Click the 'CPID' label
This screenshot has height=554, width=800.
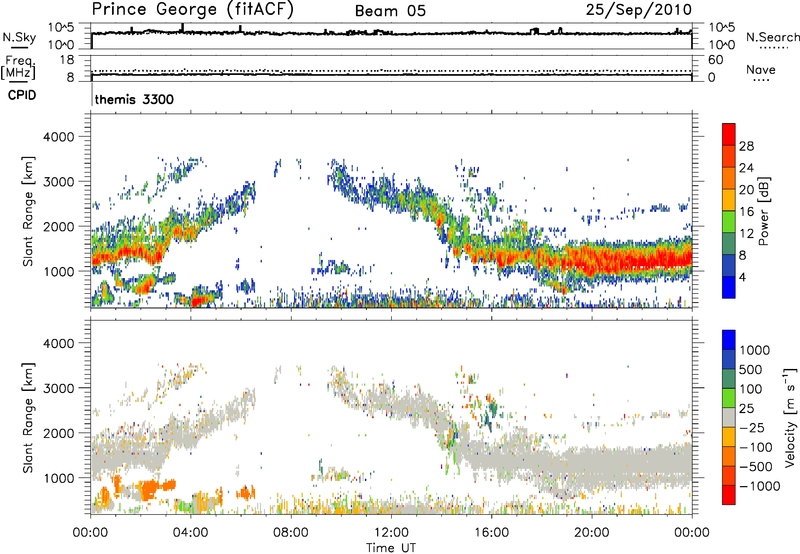tap(22, 95)
